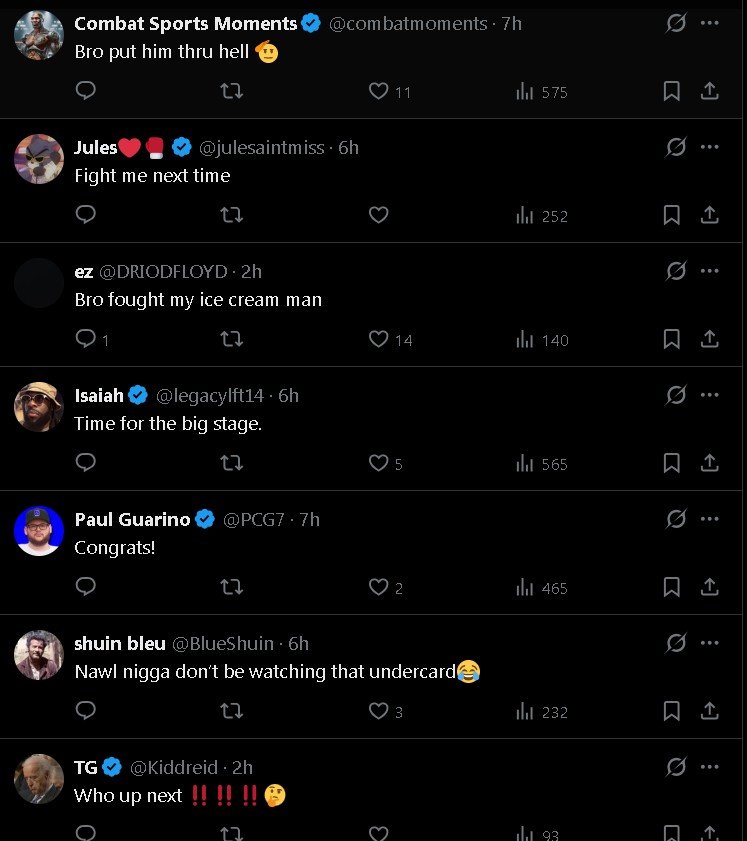Open Grok icon on shuin bleu's tweet
The image size is (747, 841).
(676, 643)
